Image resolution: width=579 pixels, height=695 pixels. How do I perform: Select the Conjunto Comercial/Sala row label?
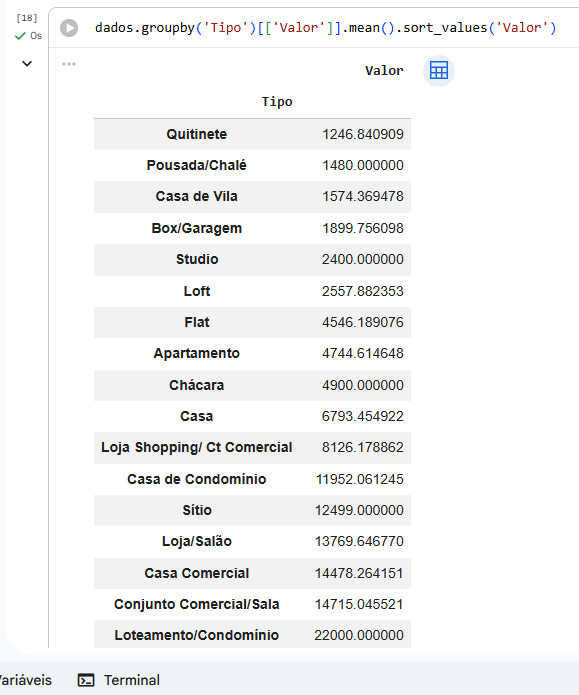pos(196,604)
